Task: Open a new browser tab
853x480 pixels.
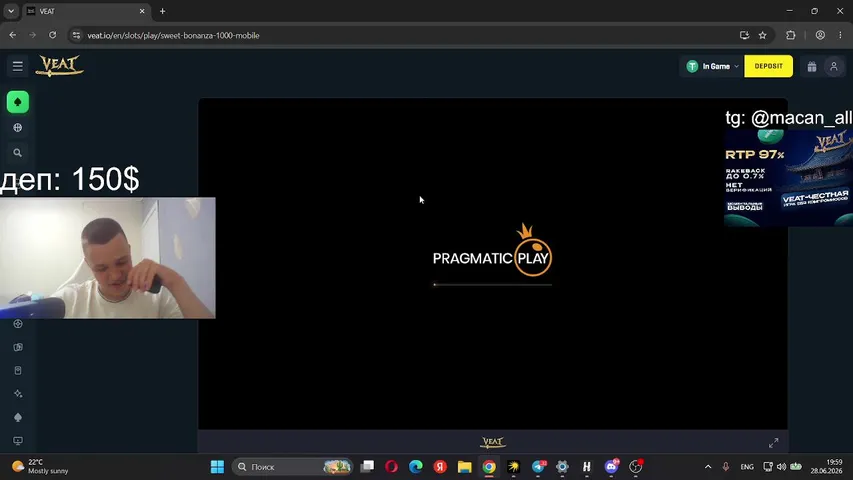Action: 162,11
